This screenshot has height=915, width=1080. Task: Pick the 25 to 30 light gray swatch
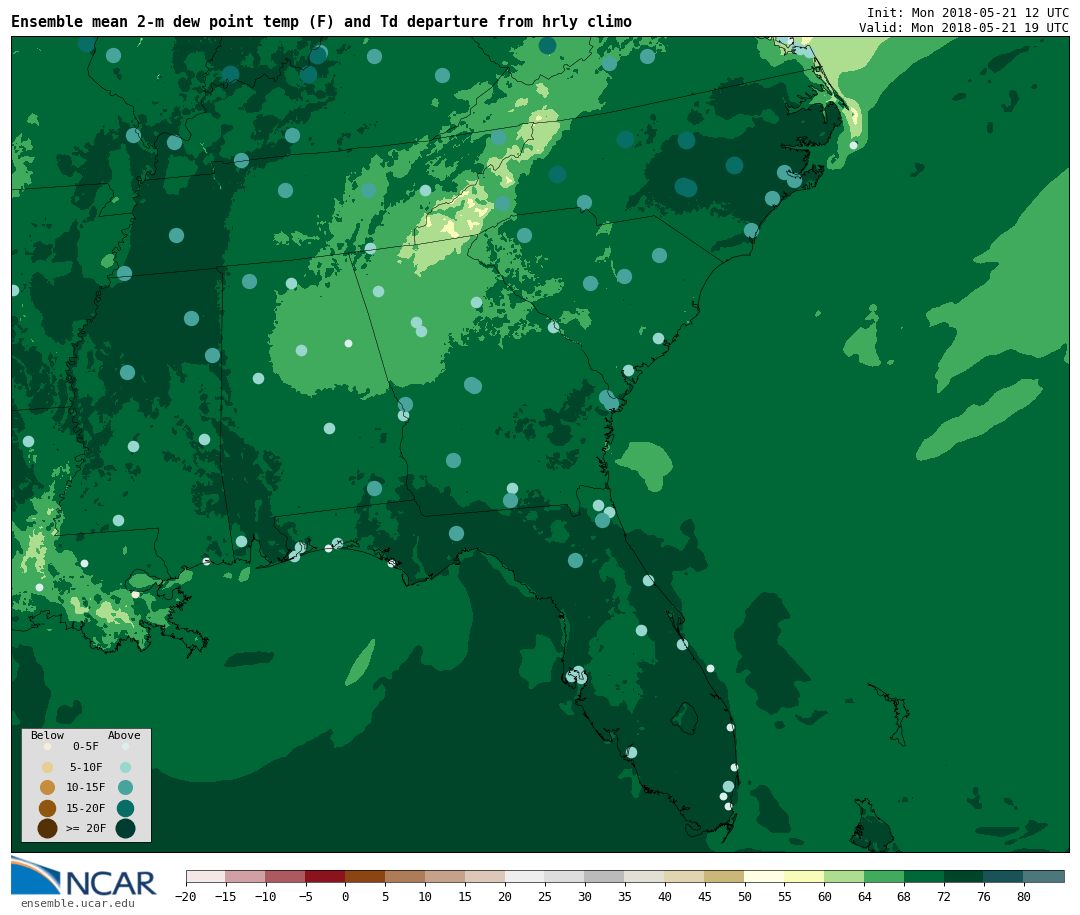pos(565,876)
